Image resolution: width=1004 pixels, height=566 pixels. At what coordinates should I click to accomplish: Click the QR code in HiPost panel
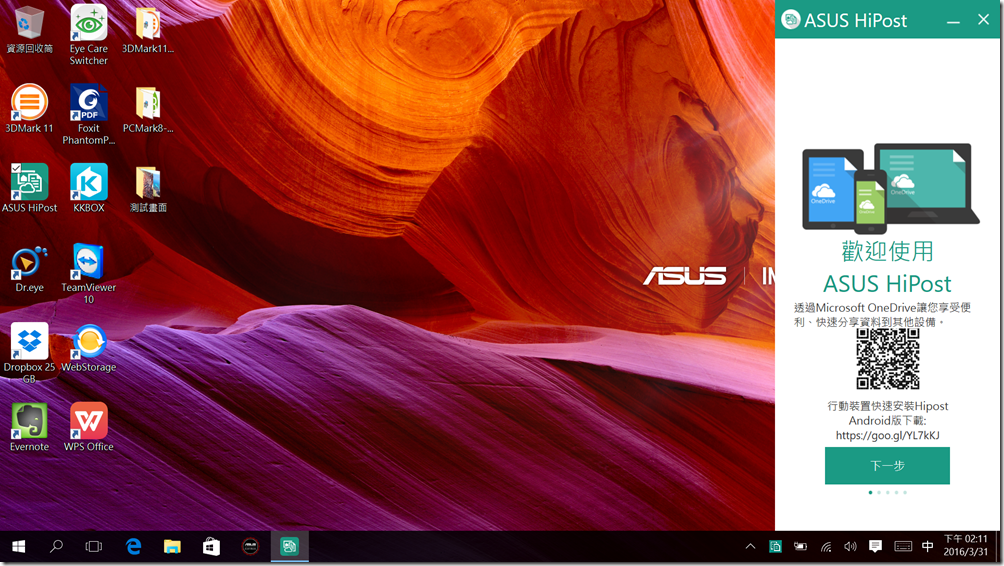pyautogui.click(x=887, y=359)
